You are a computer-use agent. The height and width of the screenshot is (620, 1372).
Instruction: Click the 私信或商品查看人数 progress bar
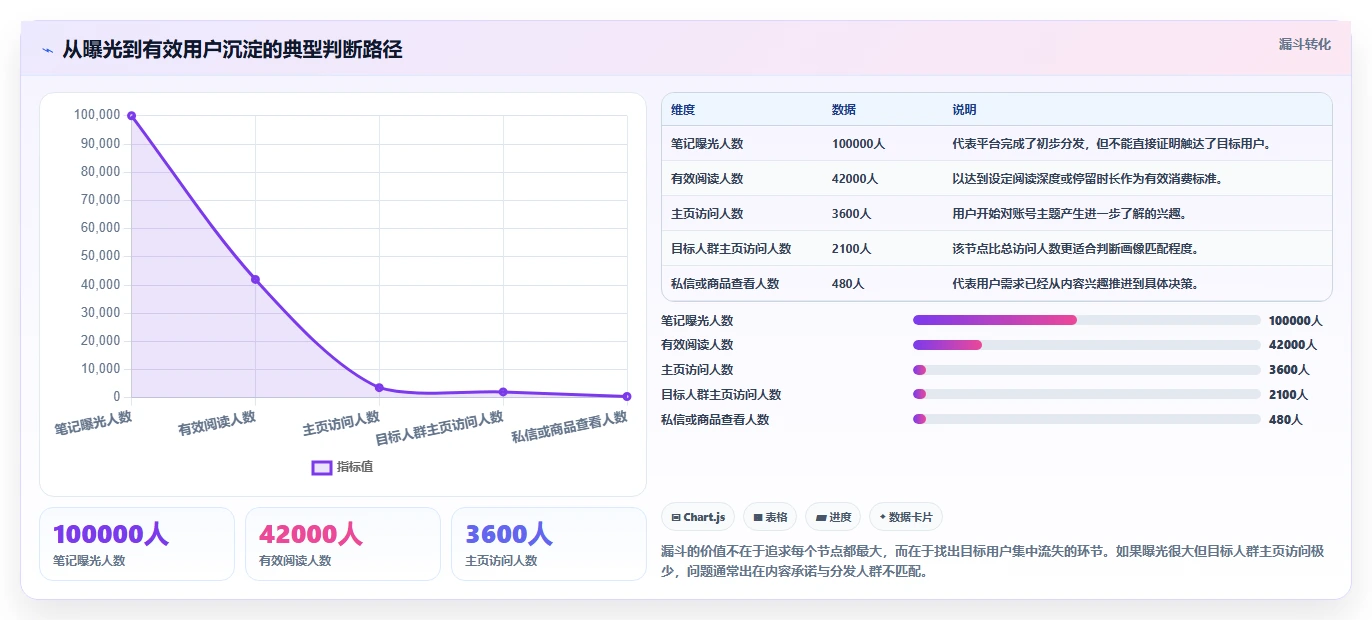pos(1086,420)
